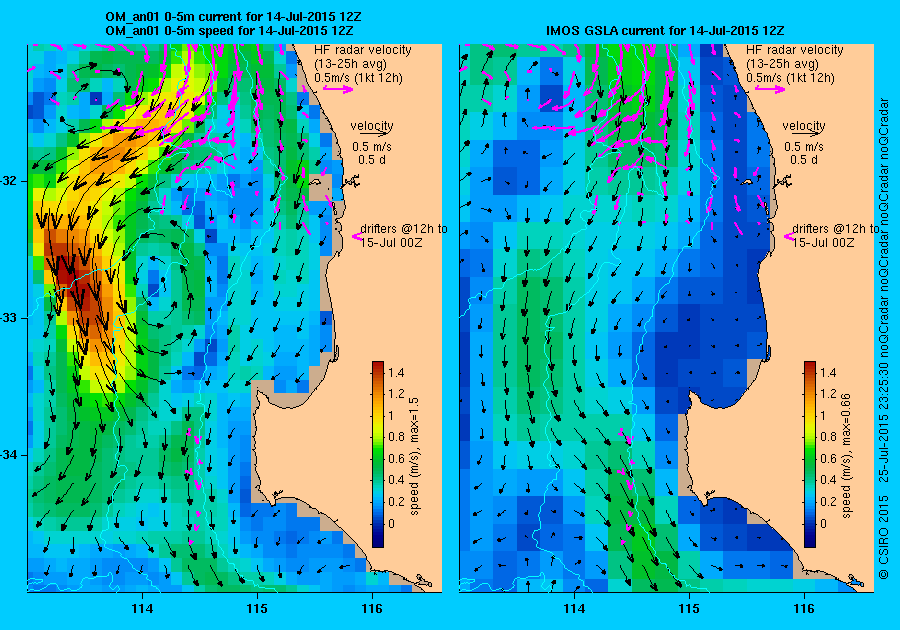900x630 pixels.
Task: Click the right panel speed color bar
Action: [x=810, y=454]
